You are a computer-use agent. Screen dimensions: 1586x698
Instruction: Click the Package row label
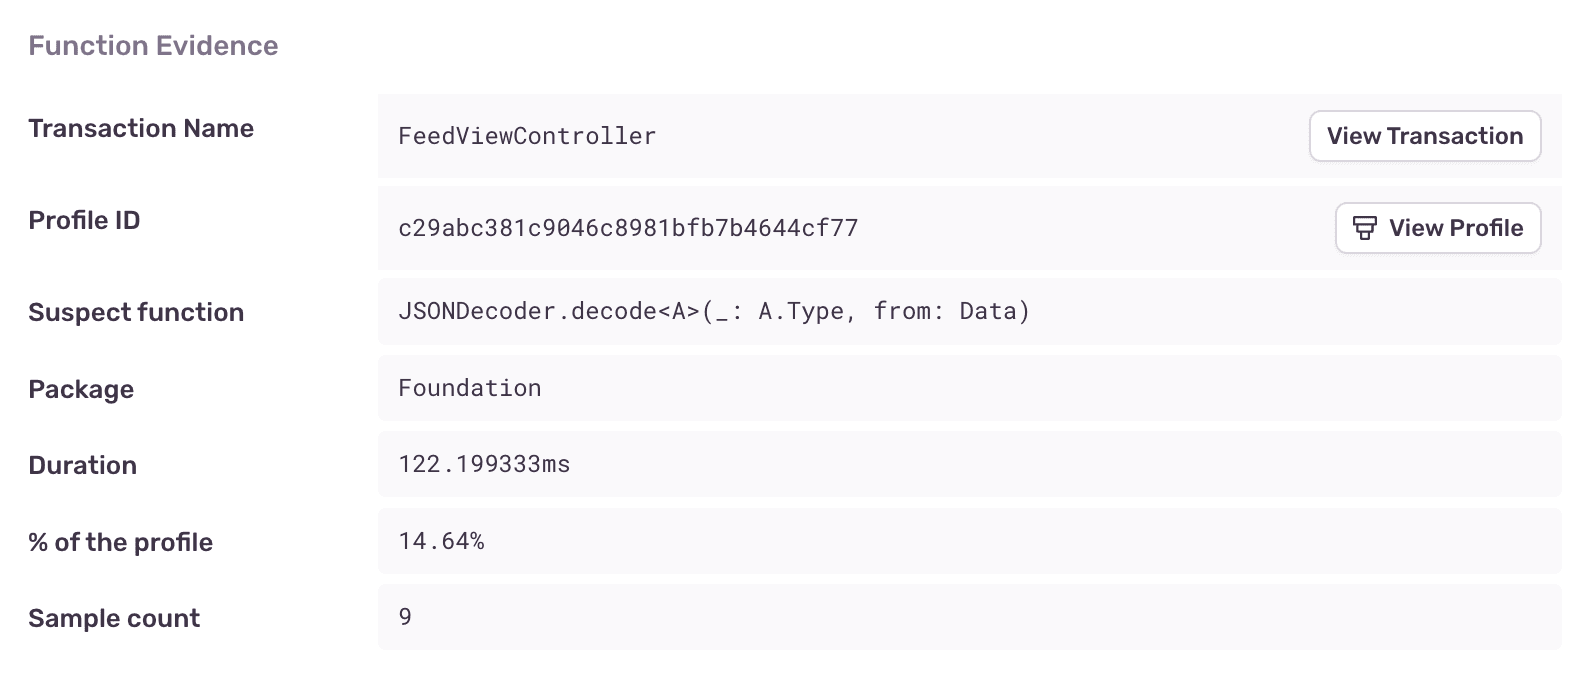[81, 389]
